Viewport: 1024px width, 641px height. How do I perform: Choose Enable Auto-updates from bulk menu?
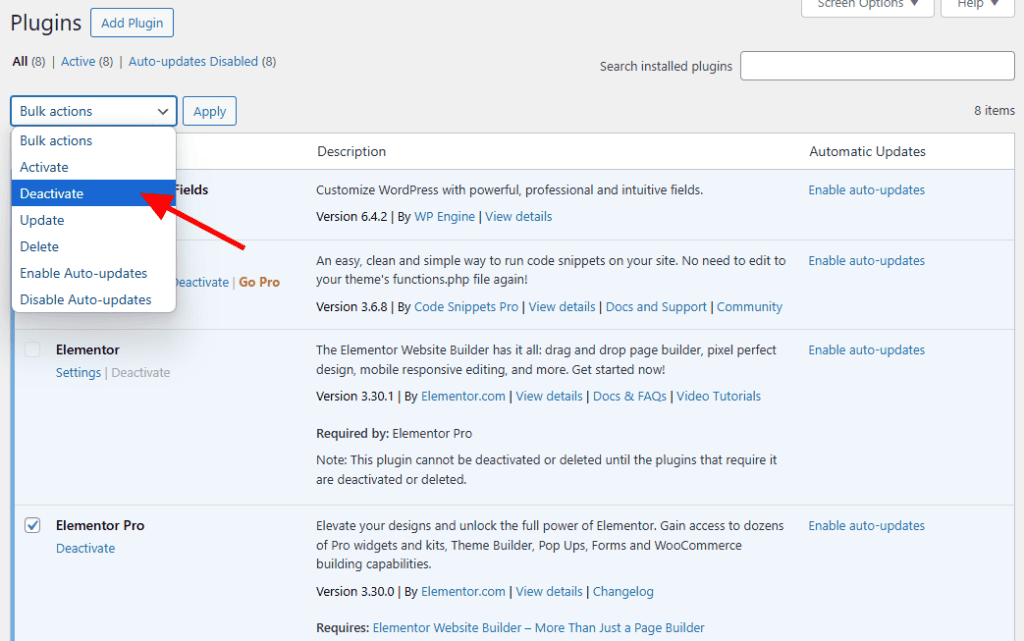coord(93,273)
